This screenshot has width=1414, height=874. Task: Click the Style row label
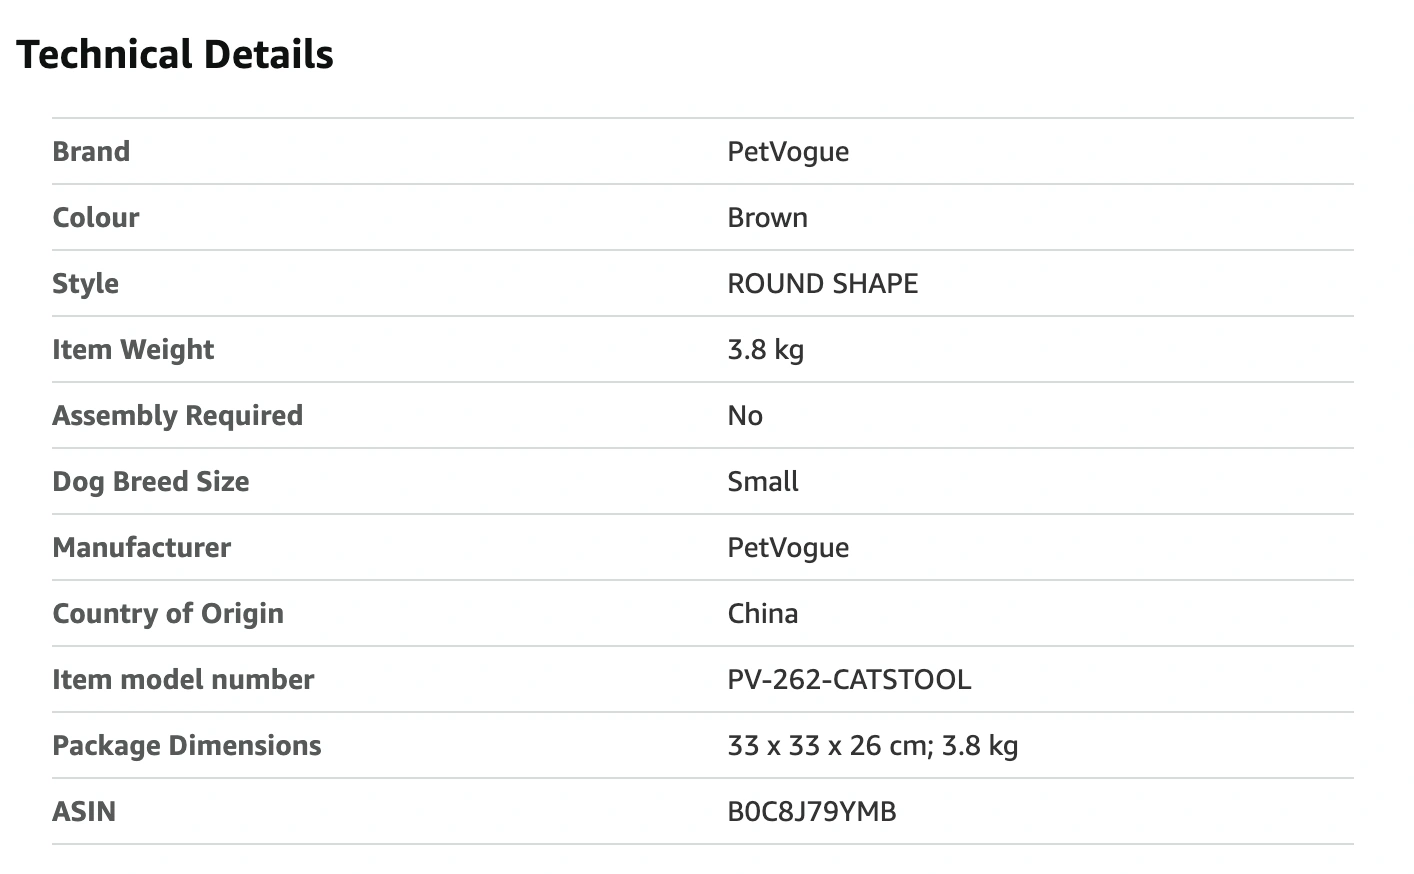85,284
